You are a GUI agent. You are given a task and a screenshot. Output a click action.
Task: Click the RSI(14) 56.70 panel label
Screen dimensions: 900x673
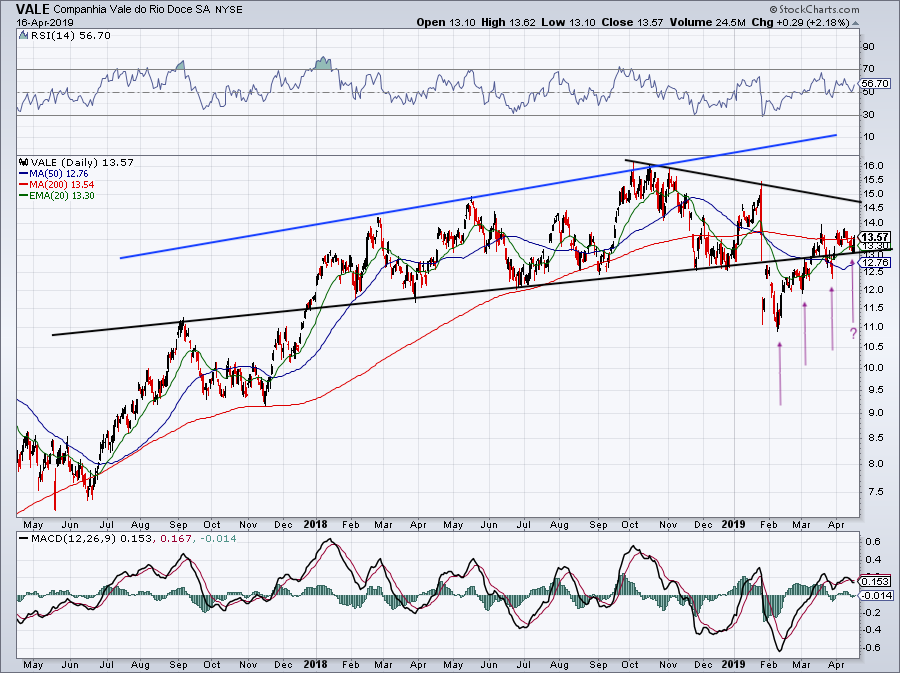pyautogui.click(x=70, y=36)
